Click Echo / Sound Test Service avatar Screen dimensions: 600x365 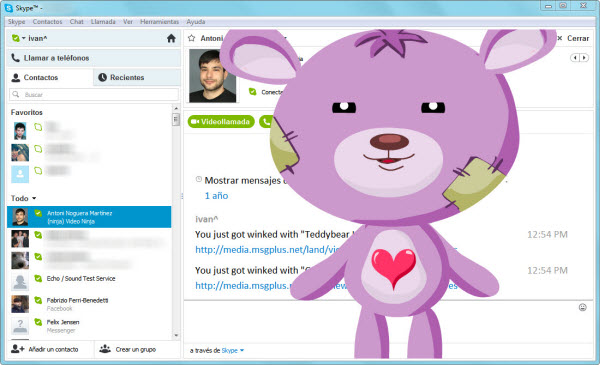coord(20,282)
